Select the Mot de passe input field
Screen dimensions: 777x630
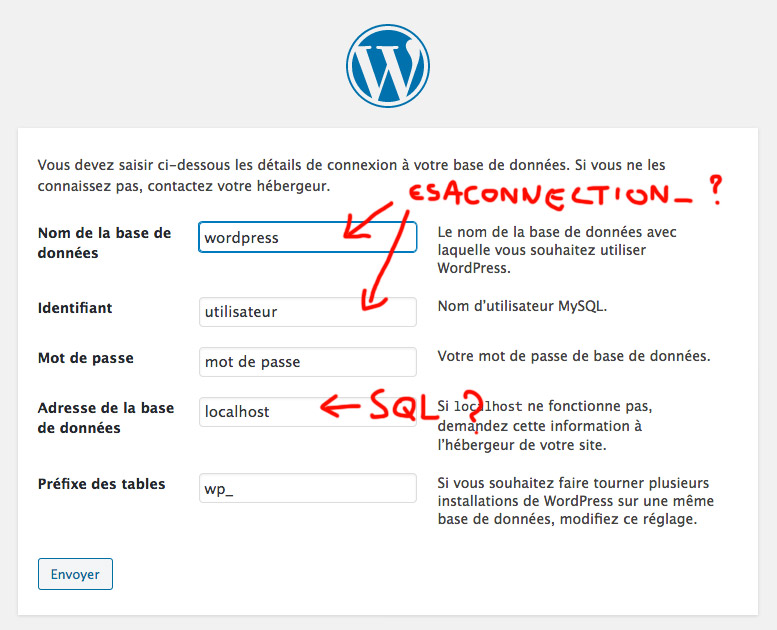click(307, 362)
